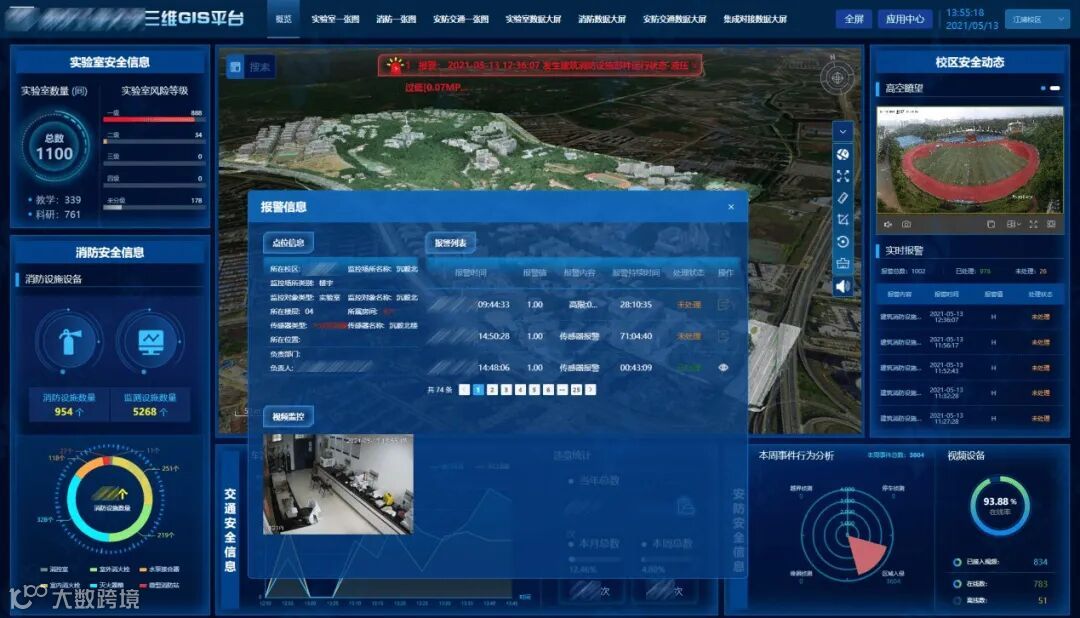1080x618 pixels.
Task: Click the weekly events radar chart
Action: click(847, 533)
